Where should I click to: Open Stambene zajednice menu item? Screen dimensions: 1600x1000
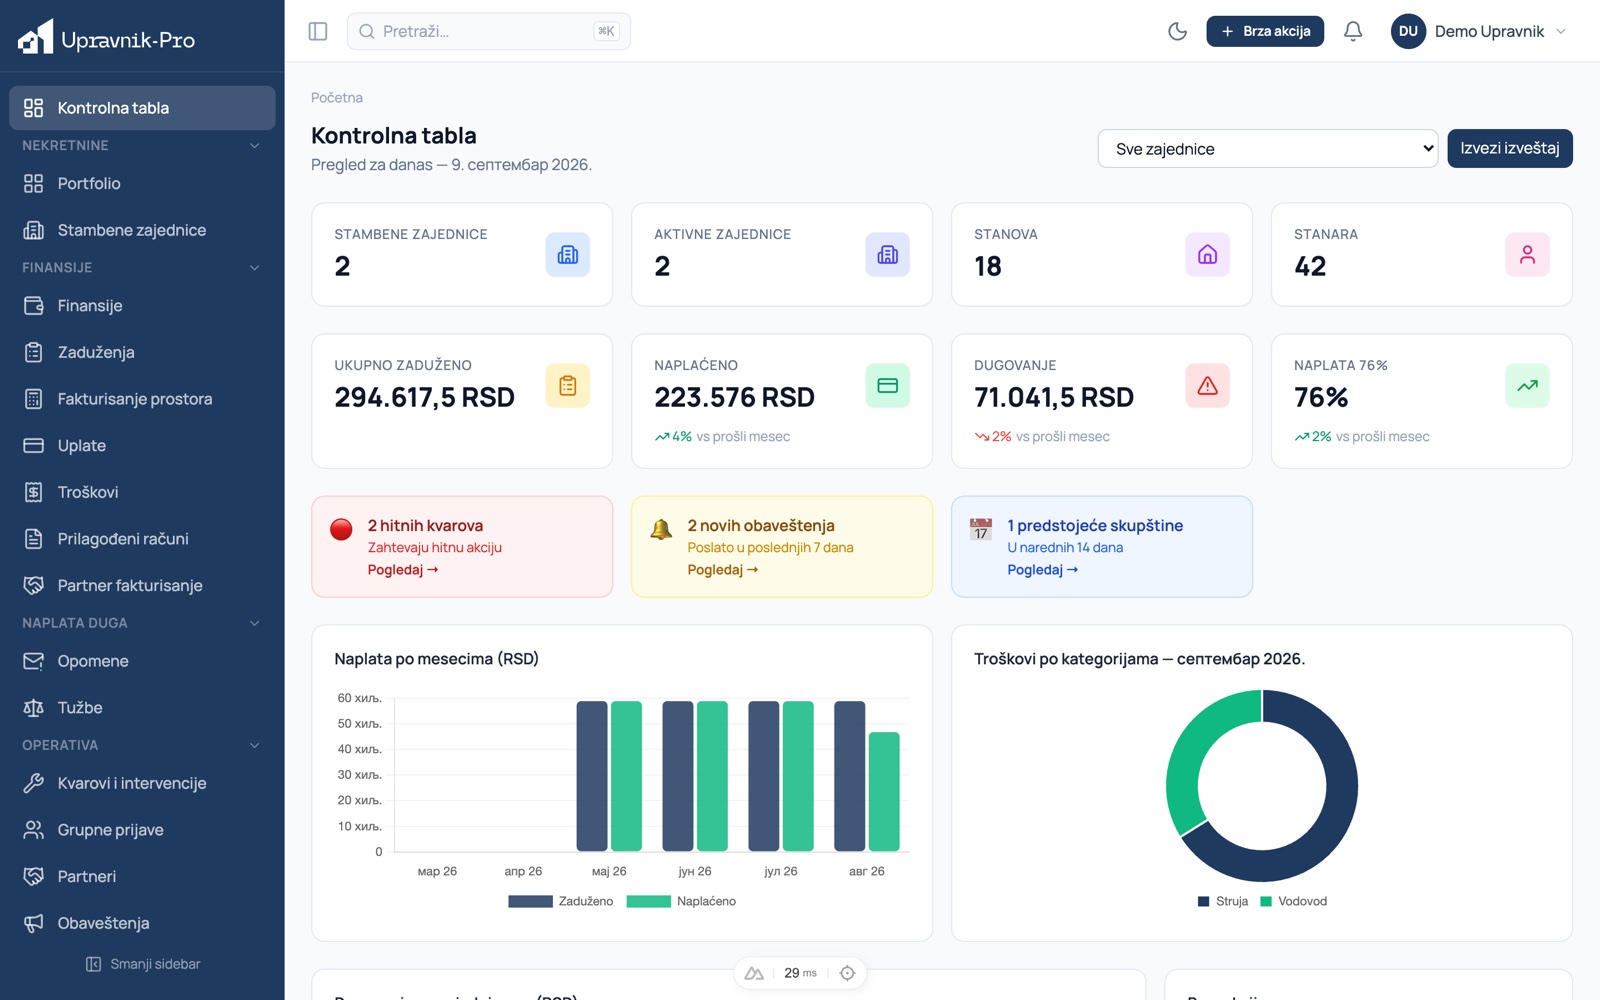point(142,230)
